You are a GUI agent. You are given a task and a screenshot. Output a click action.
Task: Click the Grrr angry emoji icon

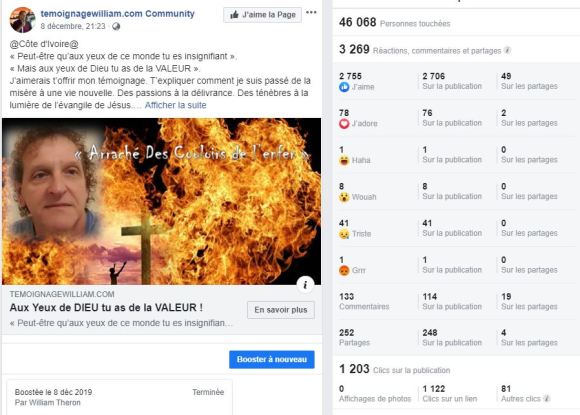coord(344,270)
